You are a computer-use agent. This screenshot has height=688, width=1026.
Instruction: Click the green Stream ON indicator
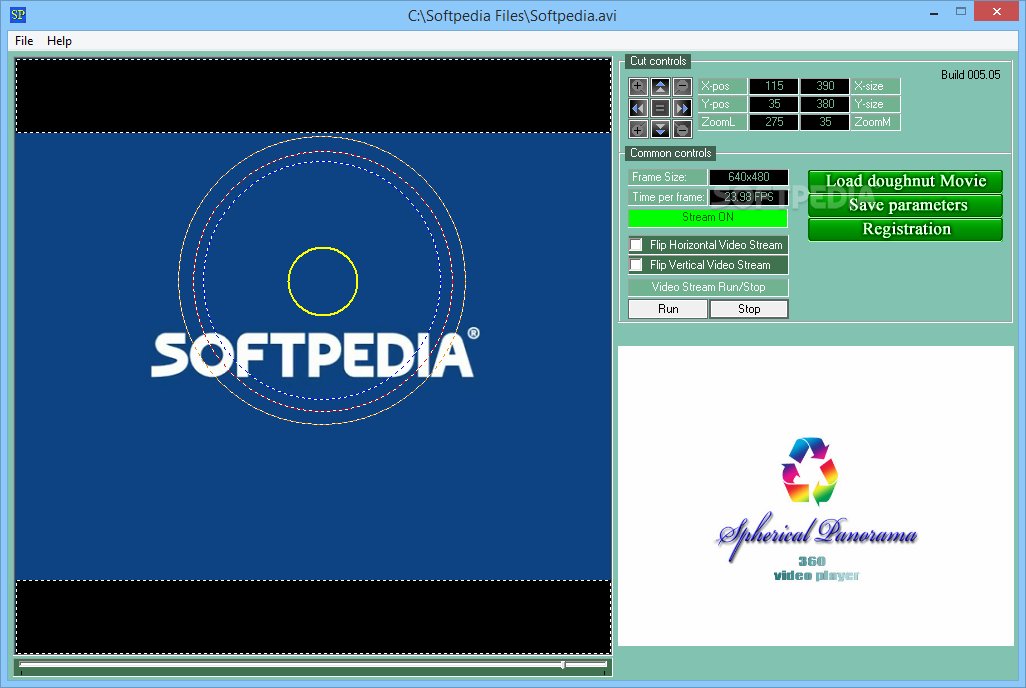[708, 217]
